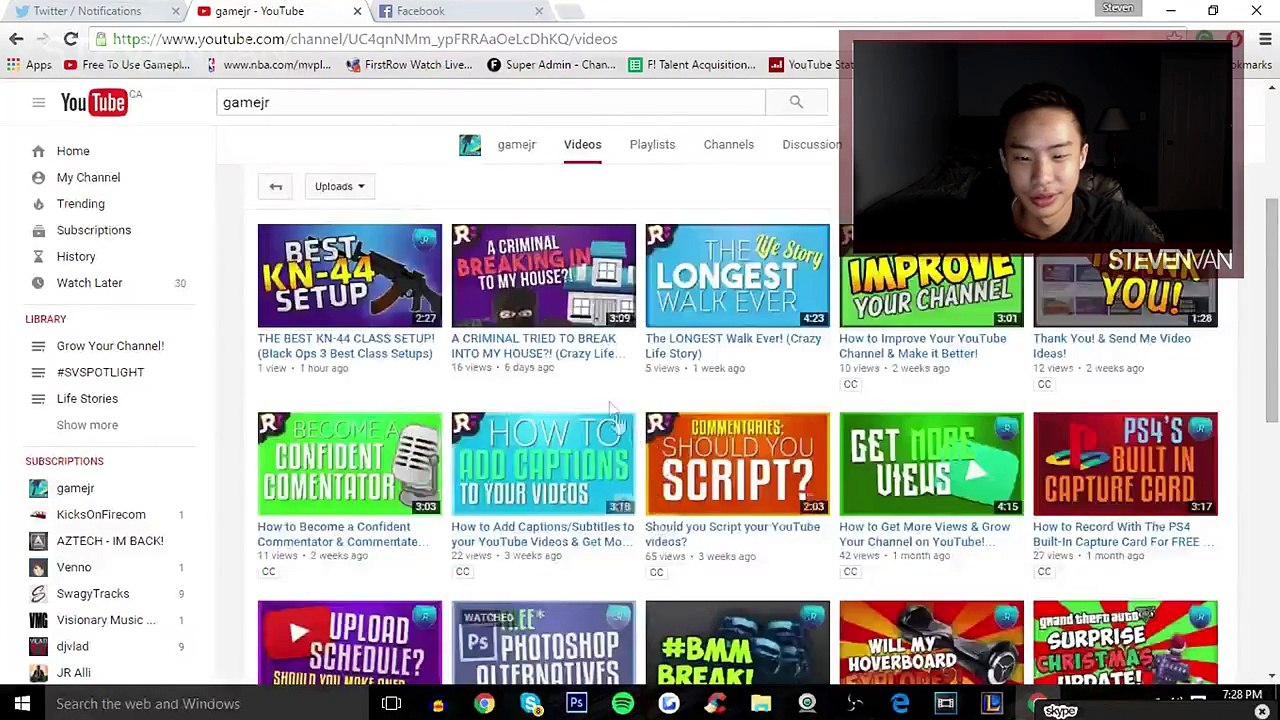Open the YouTube guide hamburger menu
1280x720 pixels.
coord(38,102)
